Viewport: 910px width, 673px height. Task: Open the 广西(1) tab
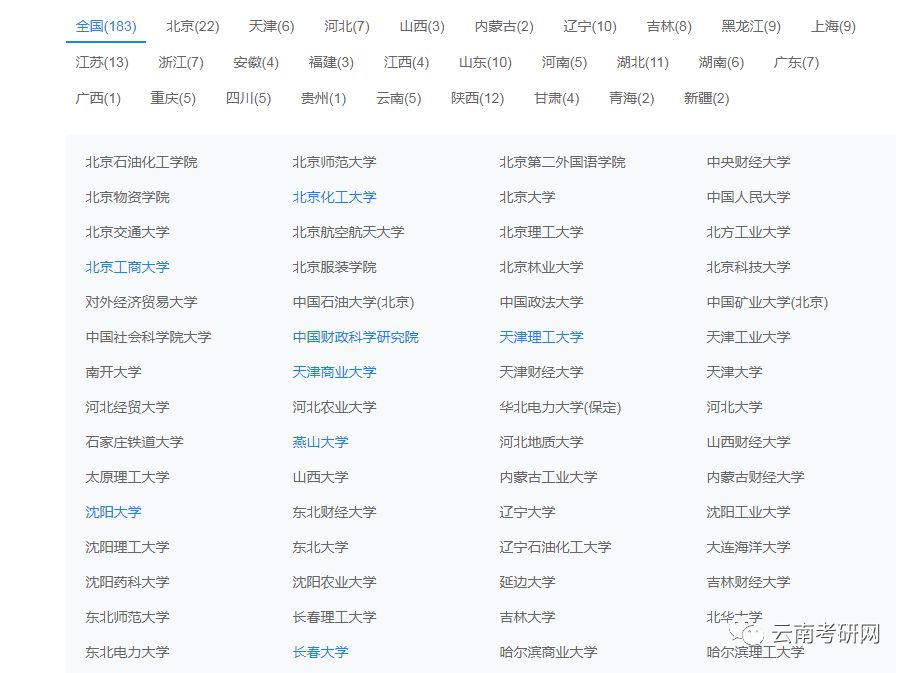click(98, 99)
